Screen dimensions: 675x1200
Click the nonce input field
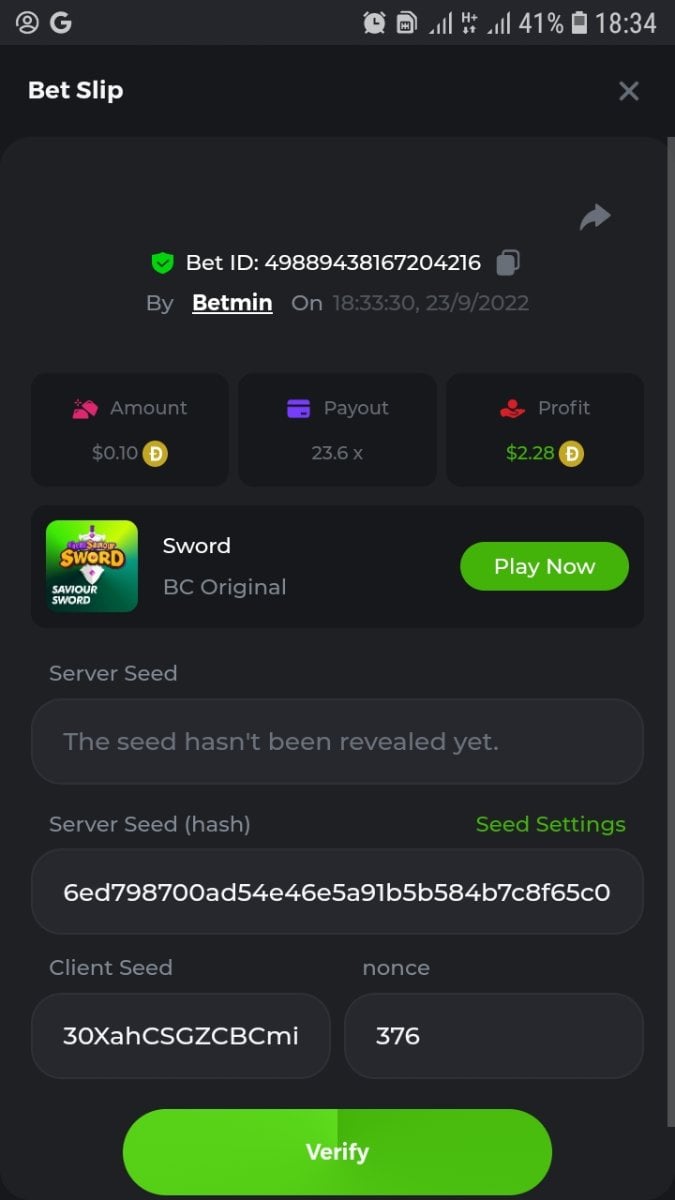[x=493, y=1036]
